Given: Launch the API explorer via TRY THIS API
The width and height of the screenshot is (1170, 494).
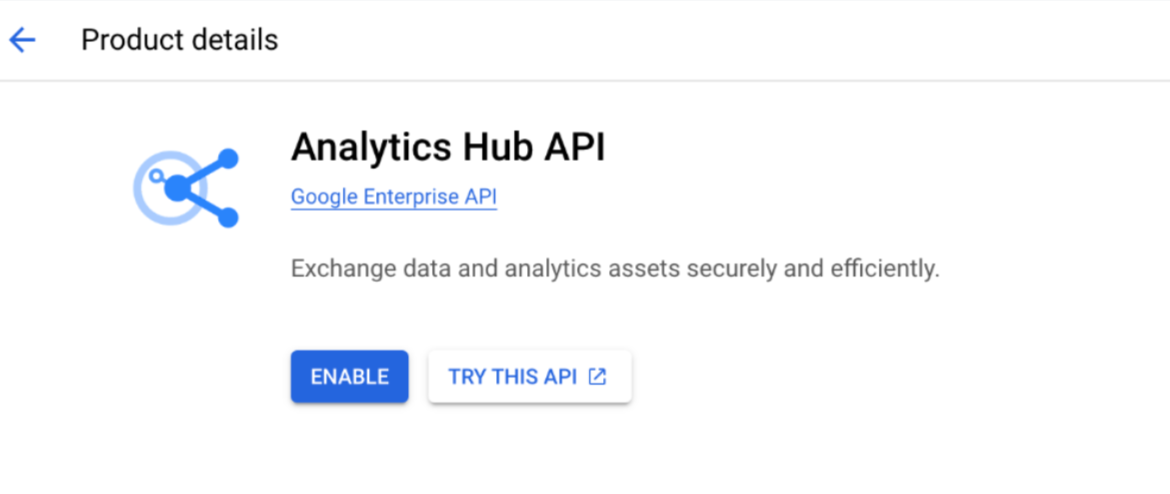Looking at the screenshot, I should click(530, 377).
